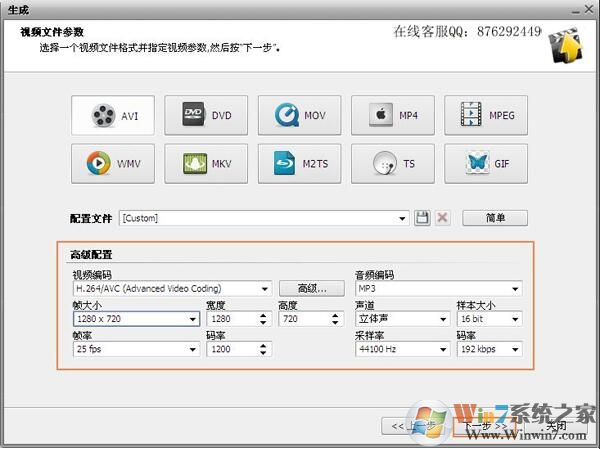
Task: Minimize the 生成 dialog window
Action: pos(575,10)
